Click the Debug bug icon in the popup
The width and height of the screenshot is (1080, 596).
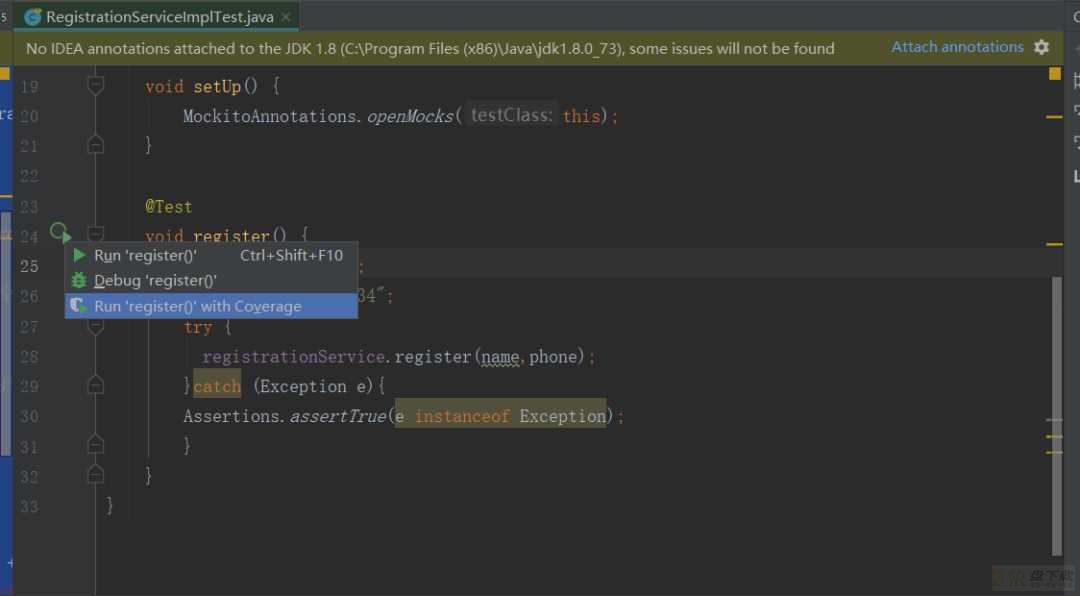pos(79,280)
